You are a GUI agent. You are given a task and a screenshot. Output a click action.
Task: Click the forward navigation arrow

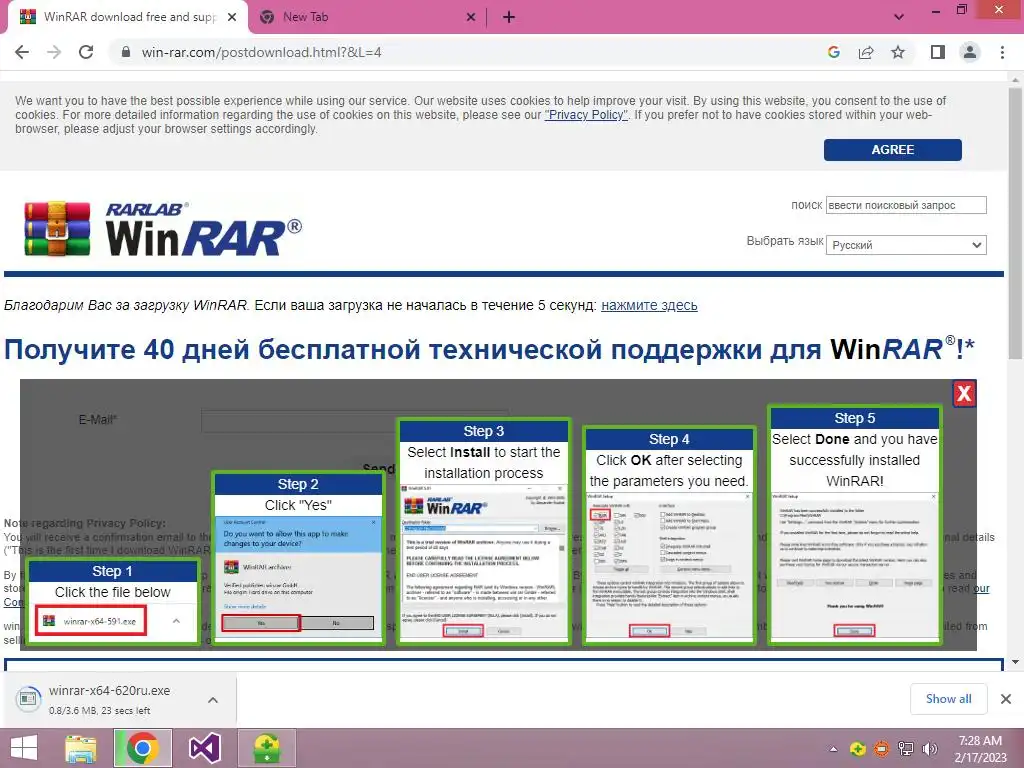click(x=54, y=52)
